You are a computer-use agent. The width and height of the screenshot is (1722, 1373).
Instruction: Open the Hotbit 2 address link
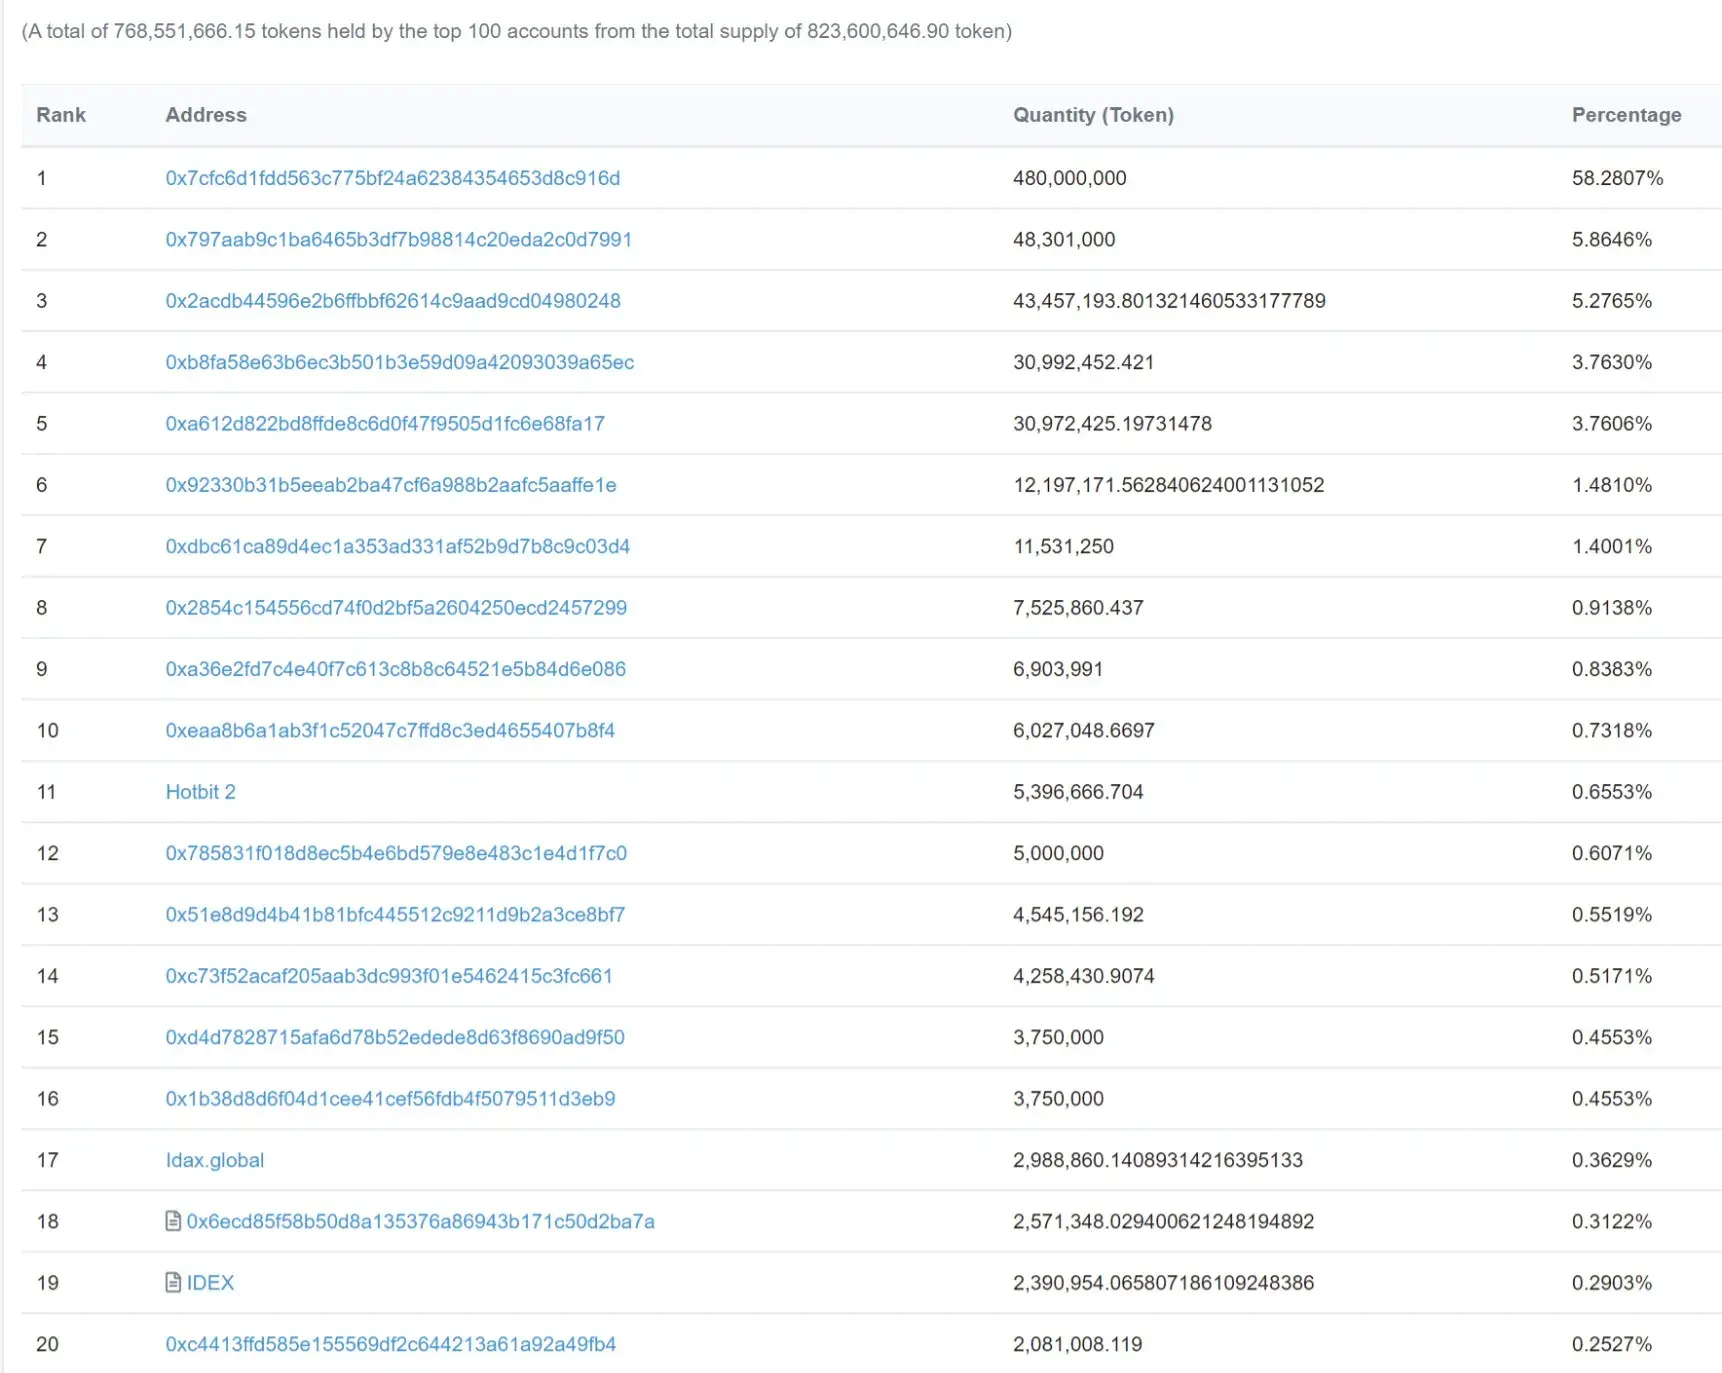pos(201,792)
